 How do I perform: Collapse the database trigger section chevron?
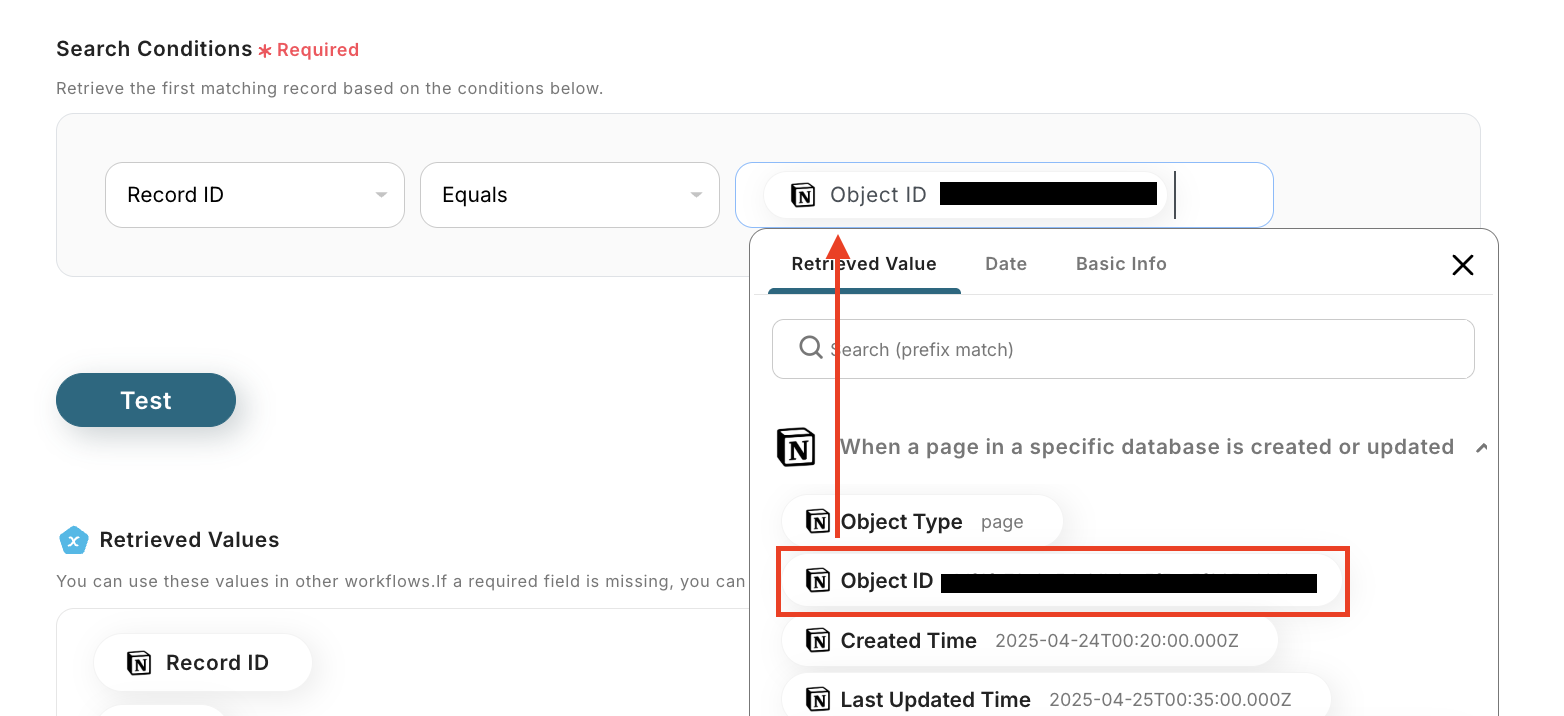(1480, 448)
